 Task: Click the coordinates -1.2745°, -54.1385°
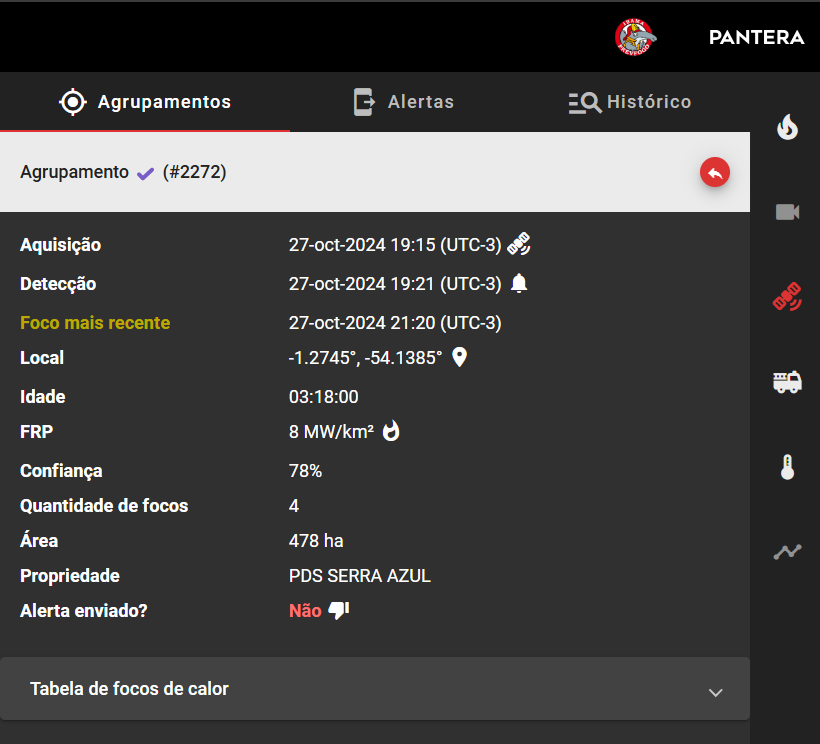[x=365, y=358]
